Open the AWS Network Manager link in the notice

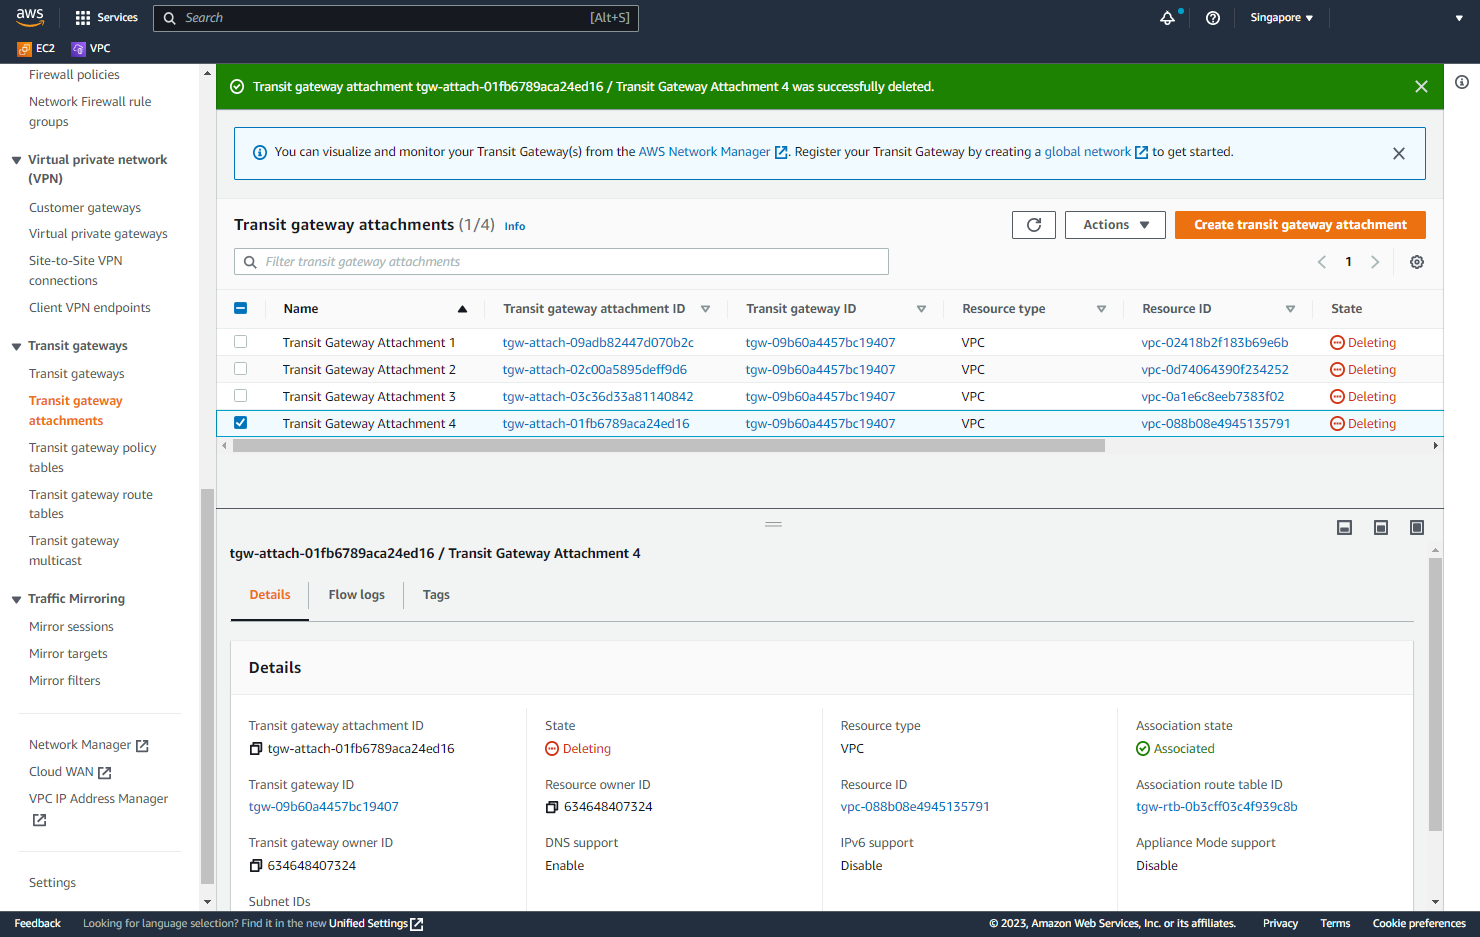pyautogui.click(x=713, y=152)
